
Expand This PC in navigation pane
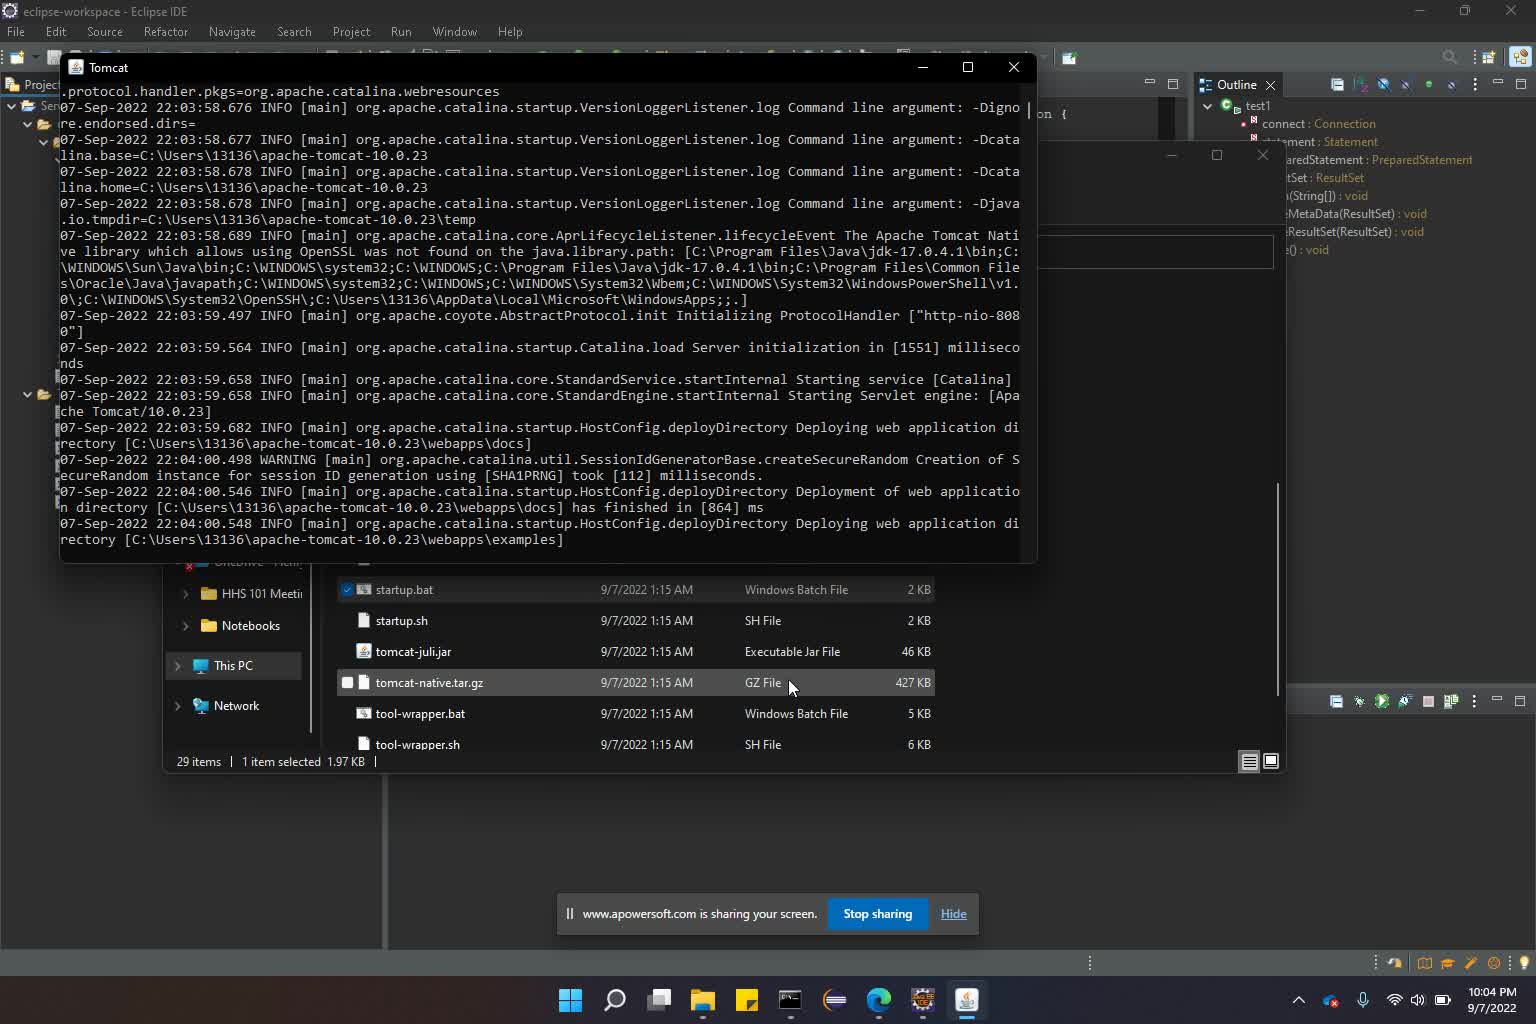click(178, 666)
